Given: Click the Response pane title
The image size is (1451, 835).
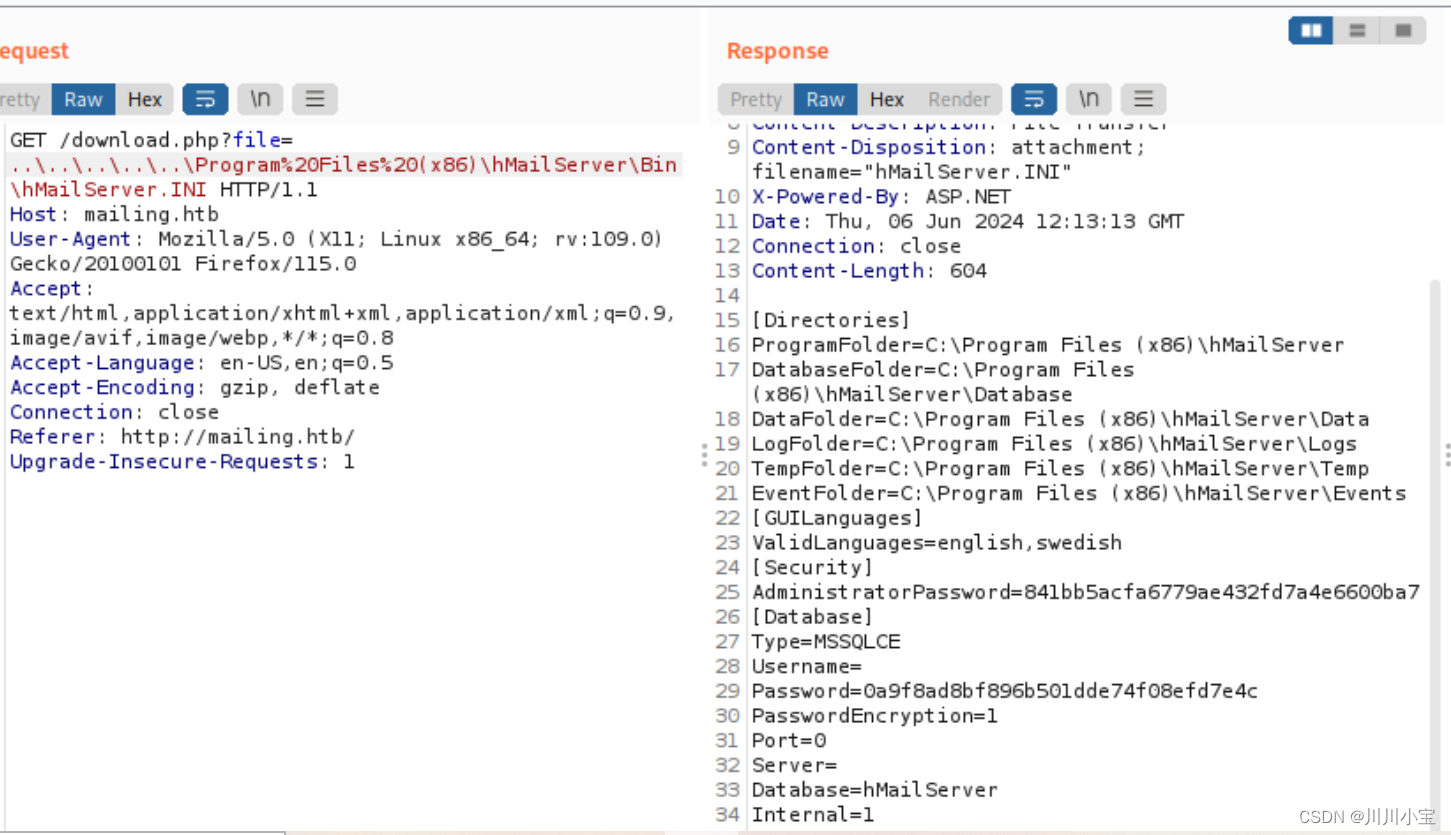Looking at the screenshot, I should coord(778,51).
